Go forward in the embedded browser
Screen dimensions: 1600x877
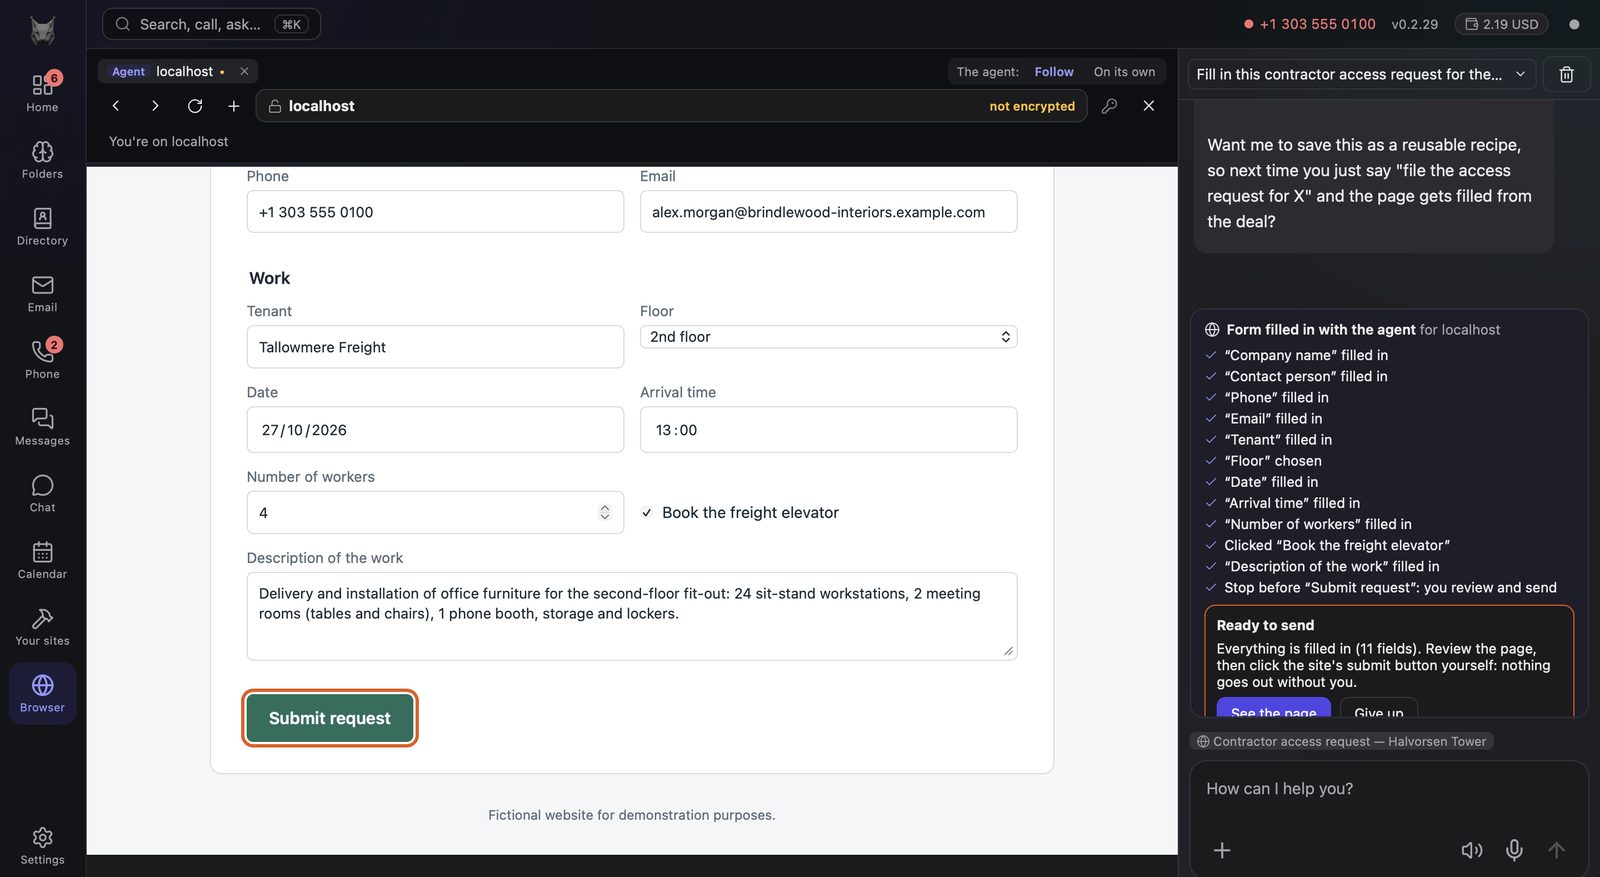[155, 106]
